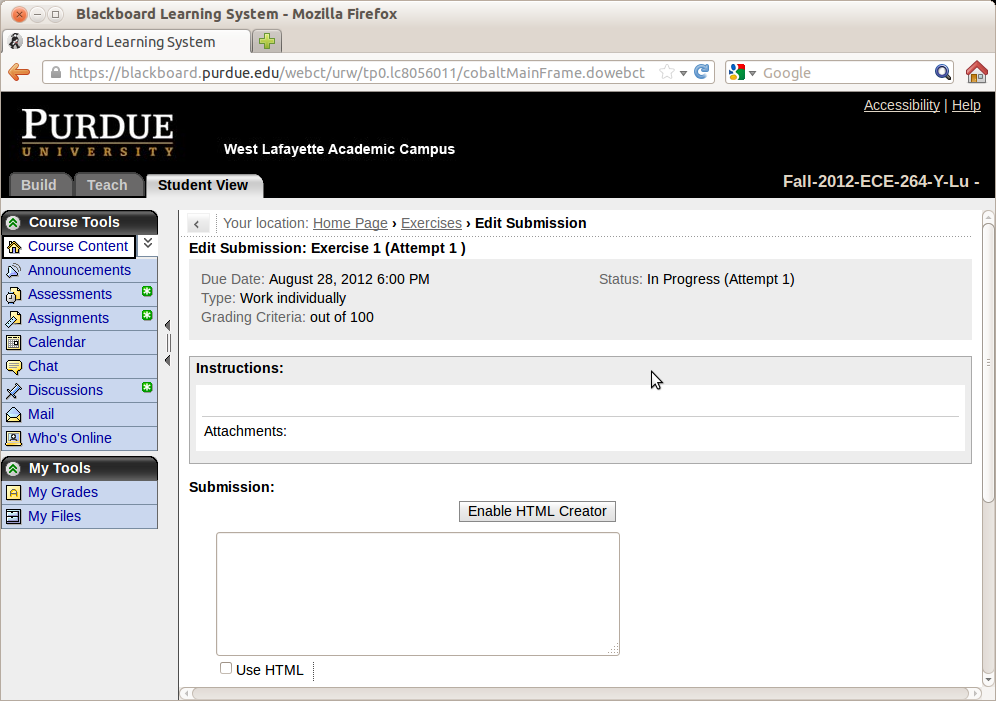Click the Firefox home icon
Image resolution: width=996 pixels, height=701 pixels.
[976, 72]
